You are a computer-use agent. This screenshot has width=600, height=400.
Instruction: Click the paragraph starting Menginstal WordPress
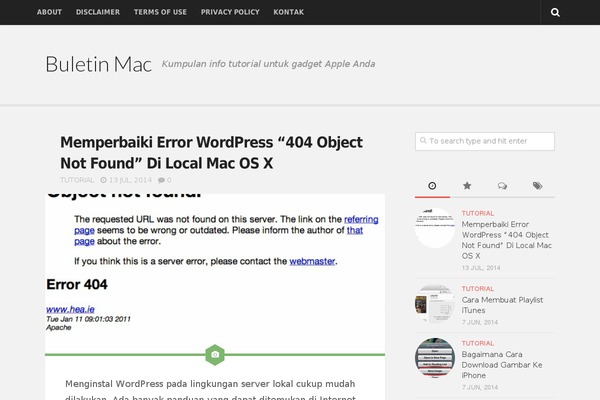tap(210, 390)
